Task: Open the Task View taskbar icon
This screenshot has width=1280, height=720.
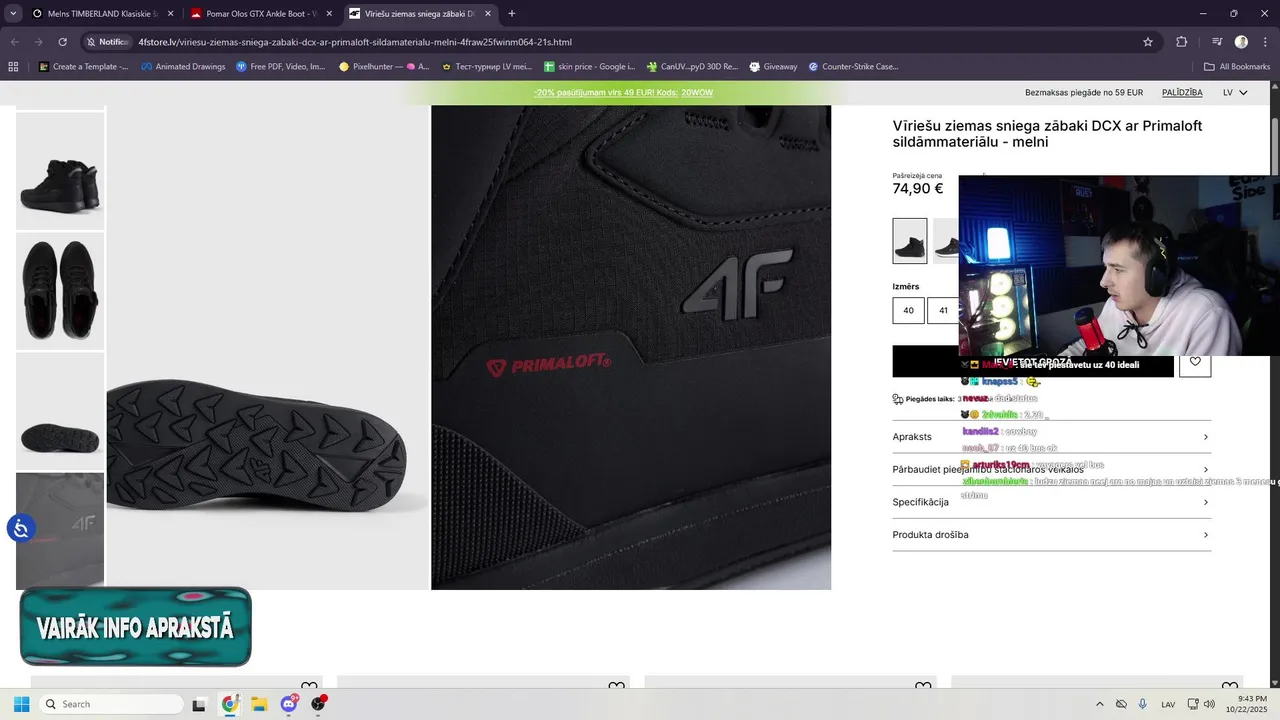Action: (199, 704)
